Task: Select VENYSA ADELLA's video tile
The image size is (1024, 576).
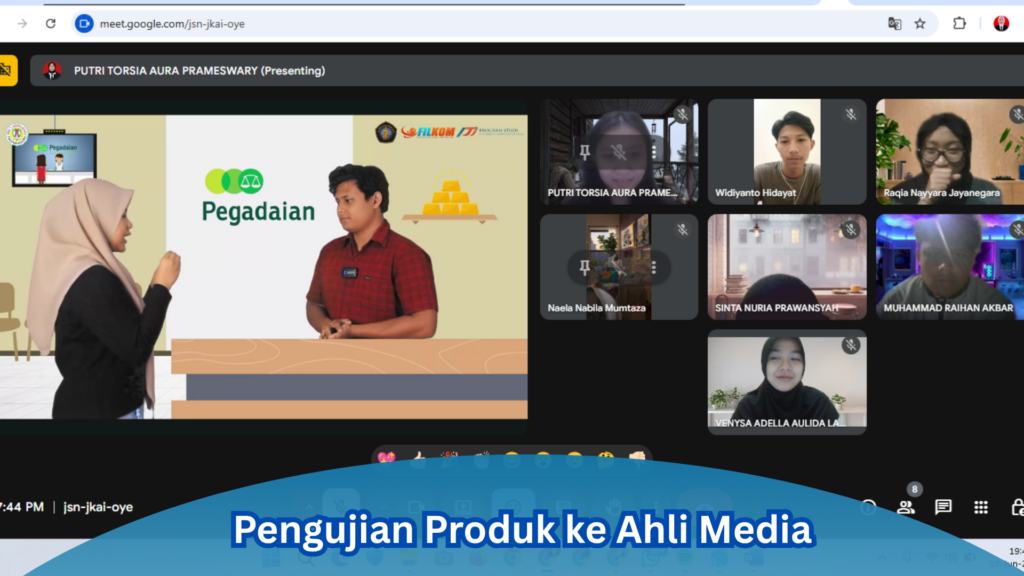Action: 786,381
